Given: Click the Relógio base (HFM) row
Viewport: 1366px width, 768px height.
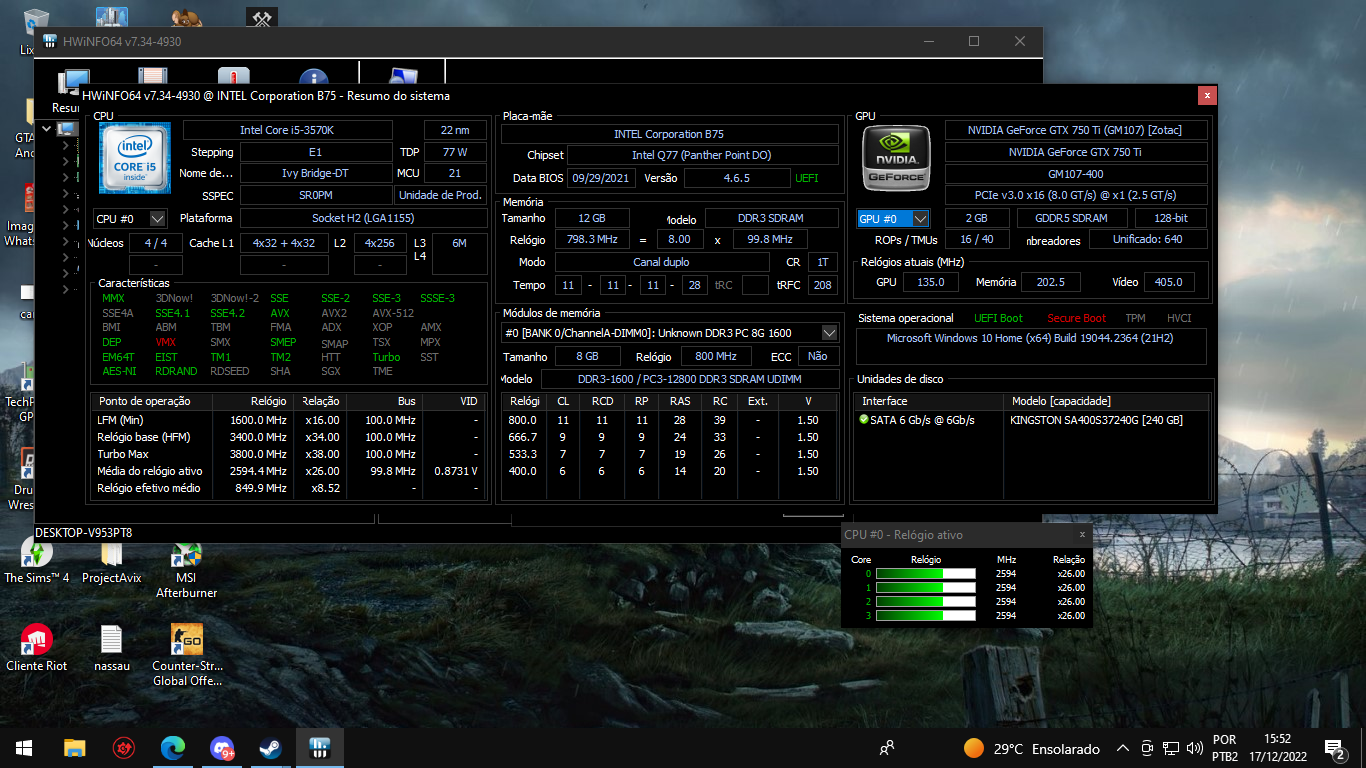Looking at the screenshot, I should tap(287, 437).
